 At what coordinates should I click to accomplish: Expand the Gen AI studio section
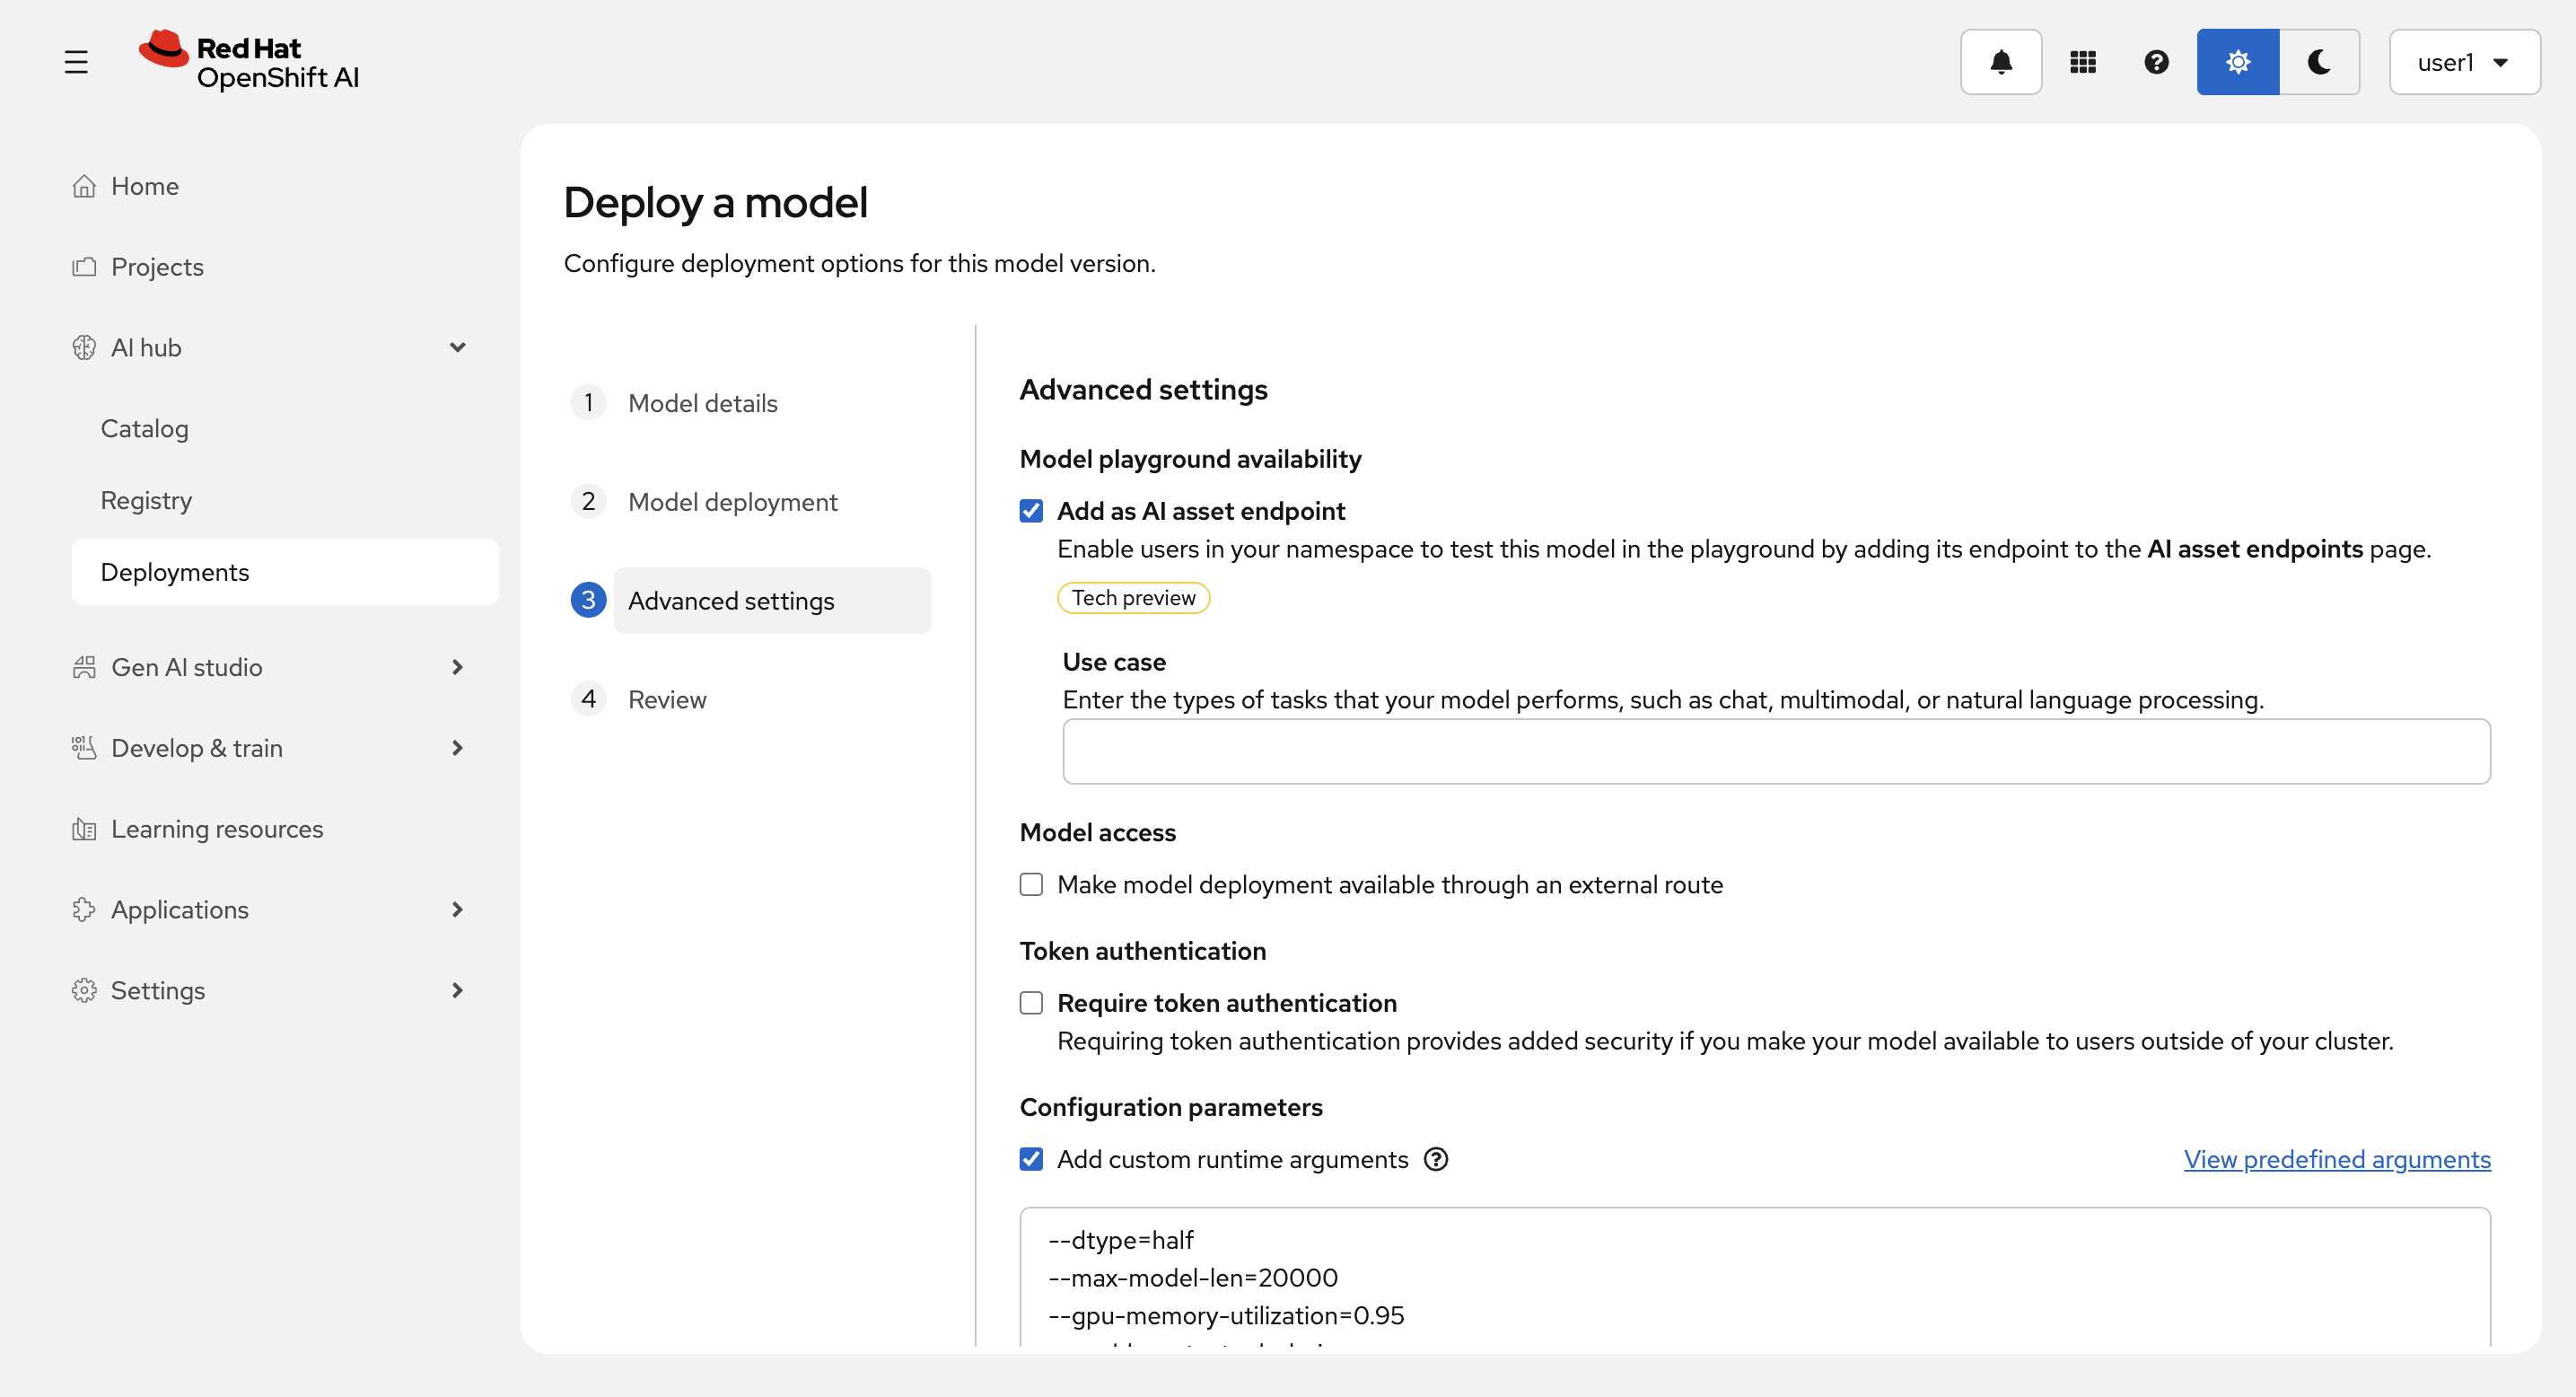[x=457, y=667]
